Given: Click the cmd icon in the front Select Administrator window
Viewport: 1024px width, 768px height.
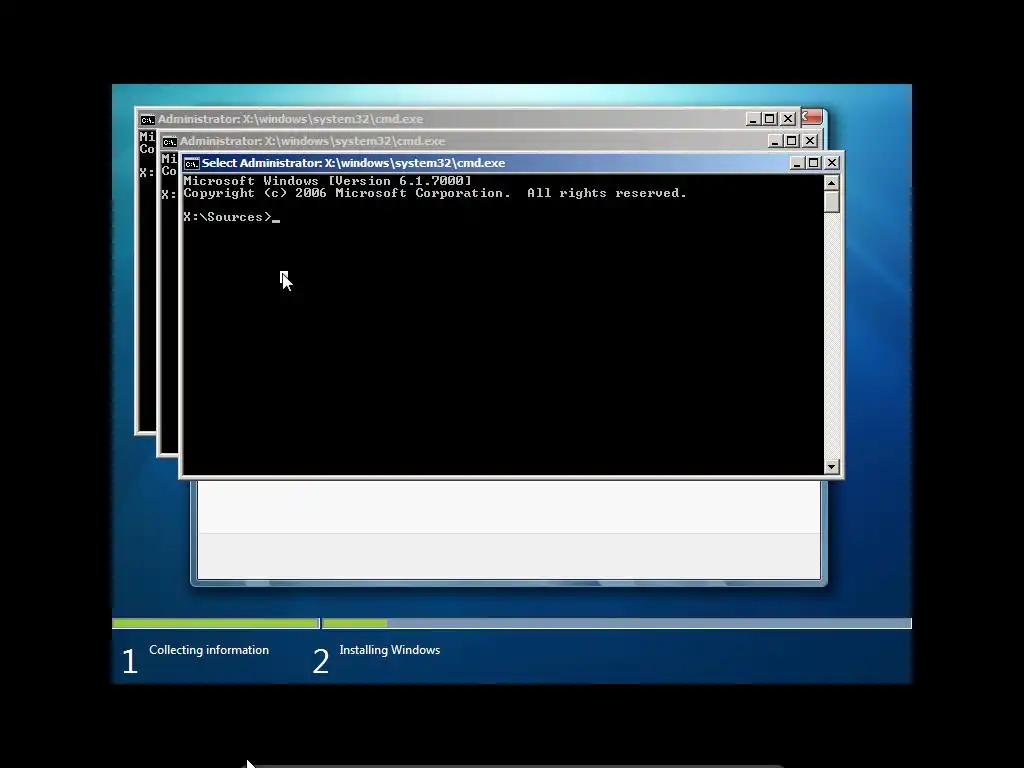Looking at the screenshot, I should tap(191, 163).
